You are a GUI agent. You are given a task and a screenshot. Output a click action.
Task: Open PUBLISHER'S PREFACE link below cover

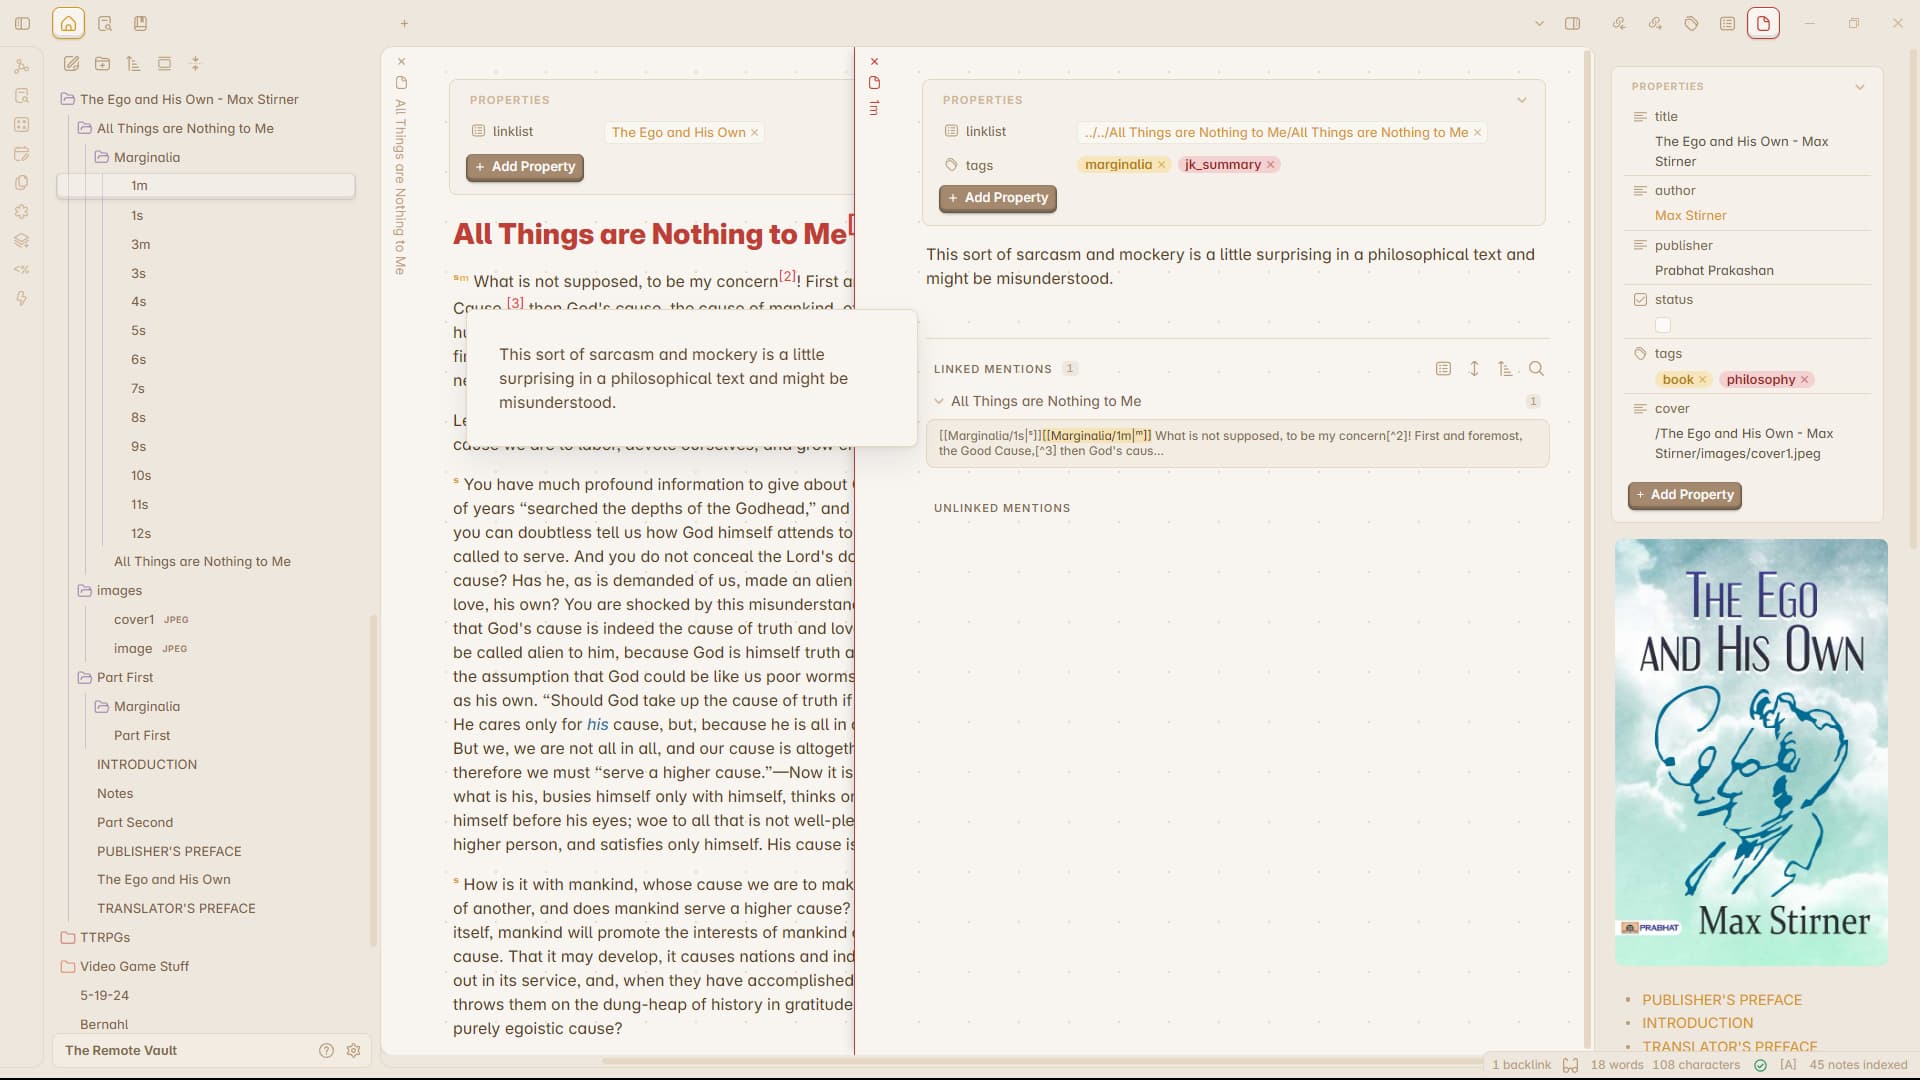(1722, 1000)
